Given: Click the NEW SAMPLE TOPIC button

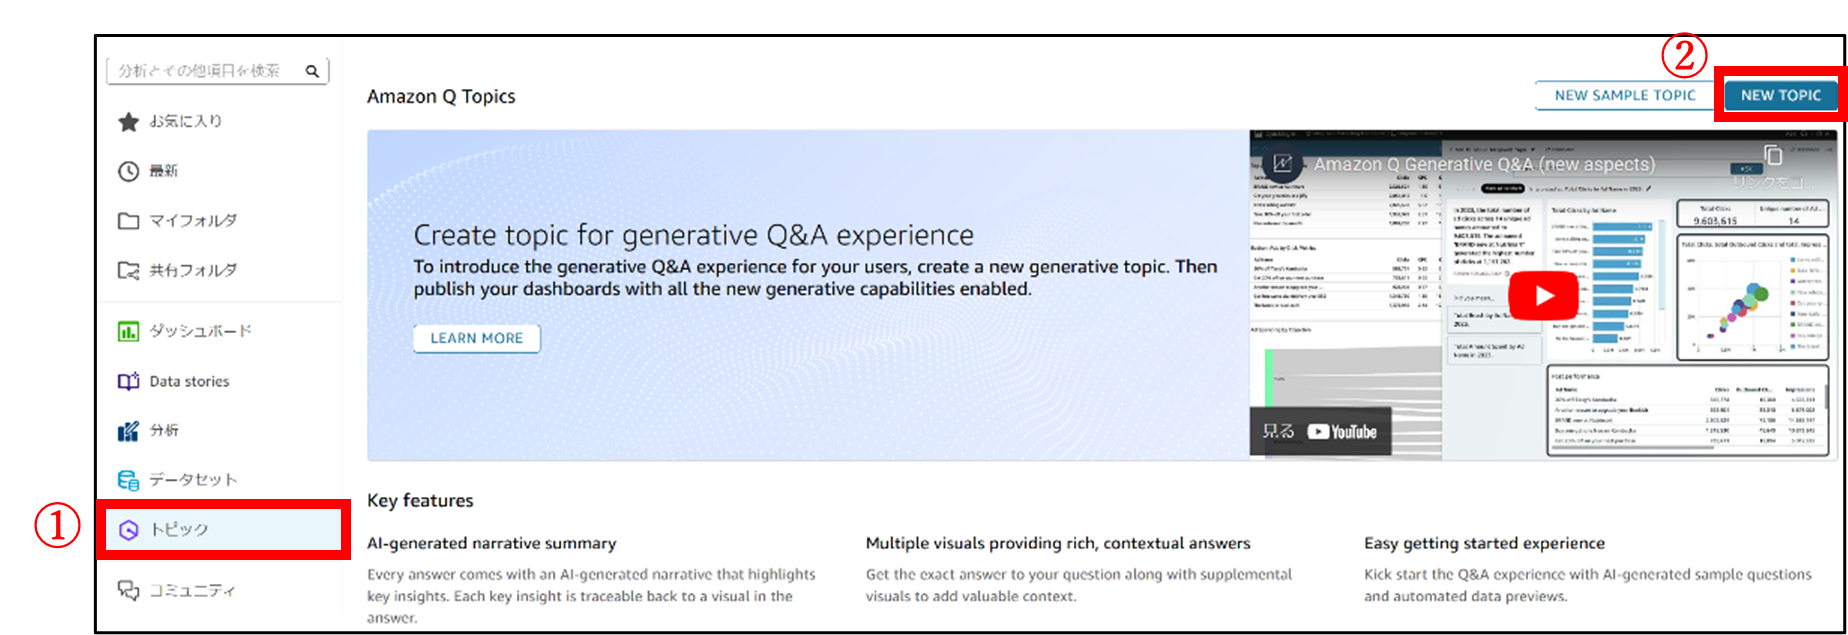Looking at the screenshot, I should pos(1625,95).
